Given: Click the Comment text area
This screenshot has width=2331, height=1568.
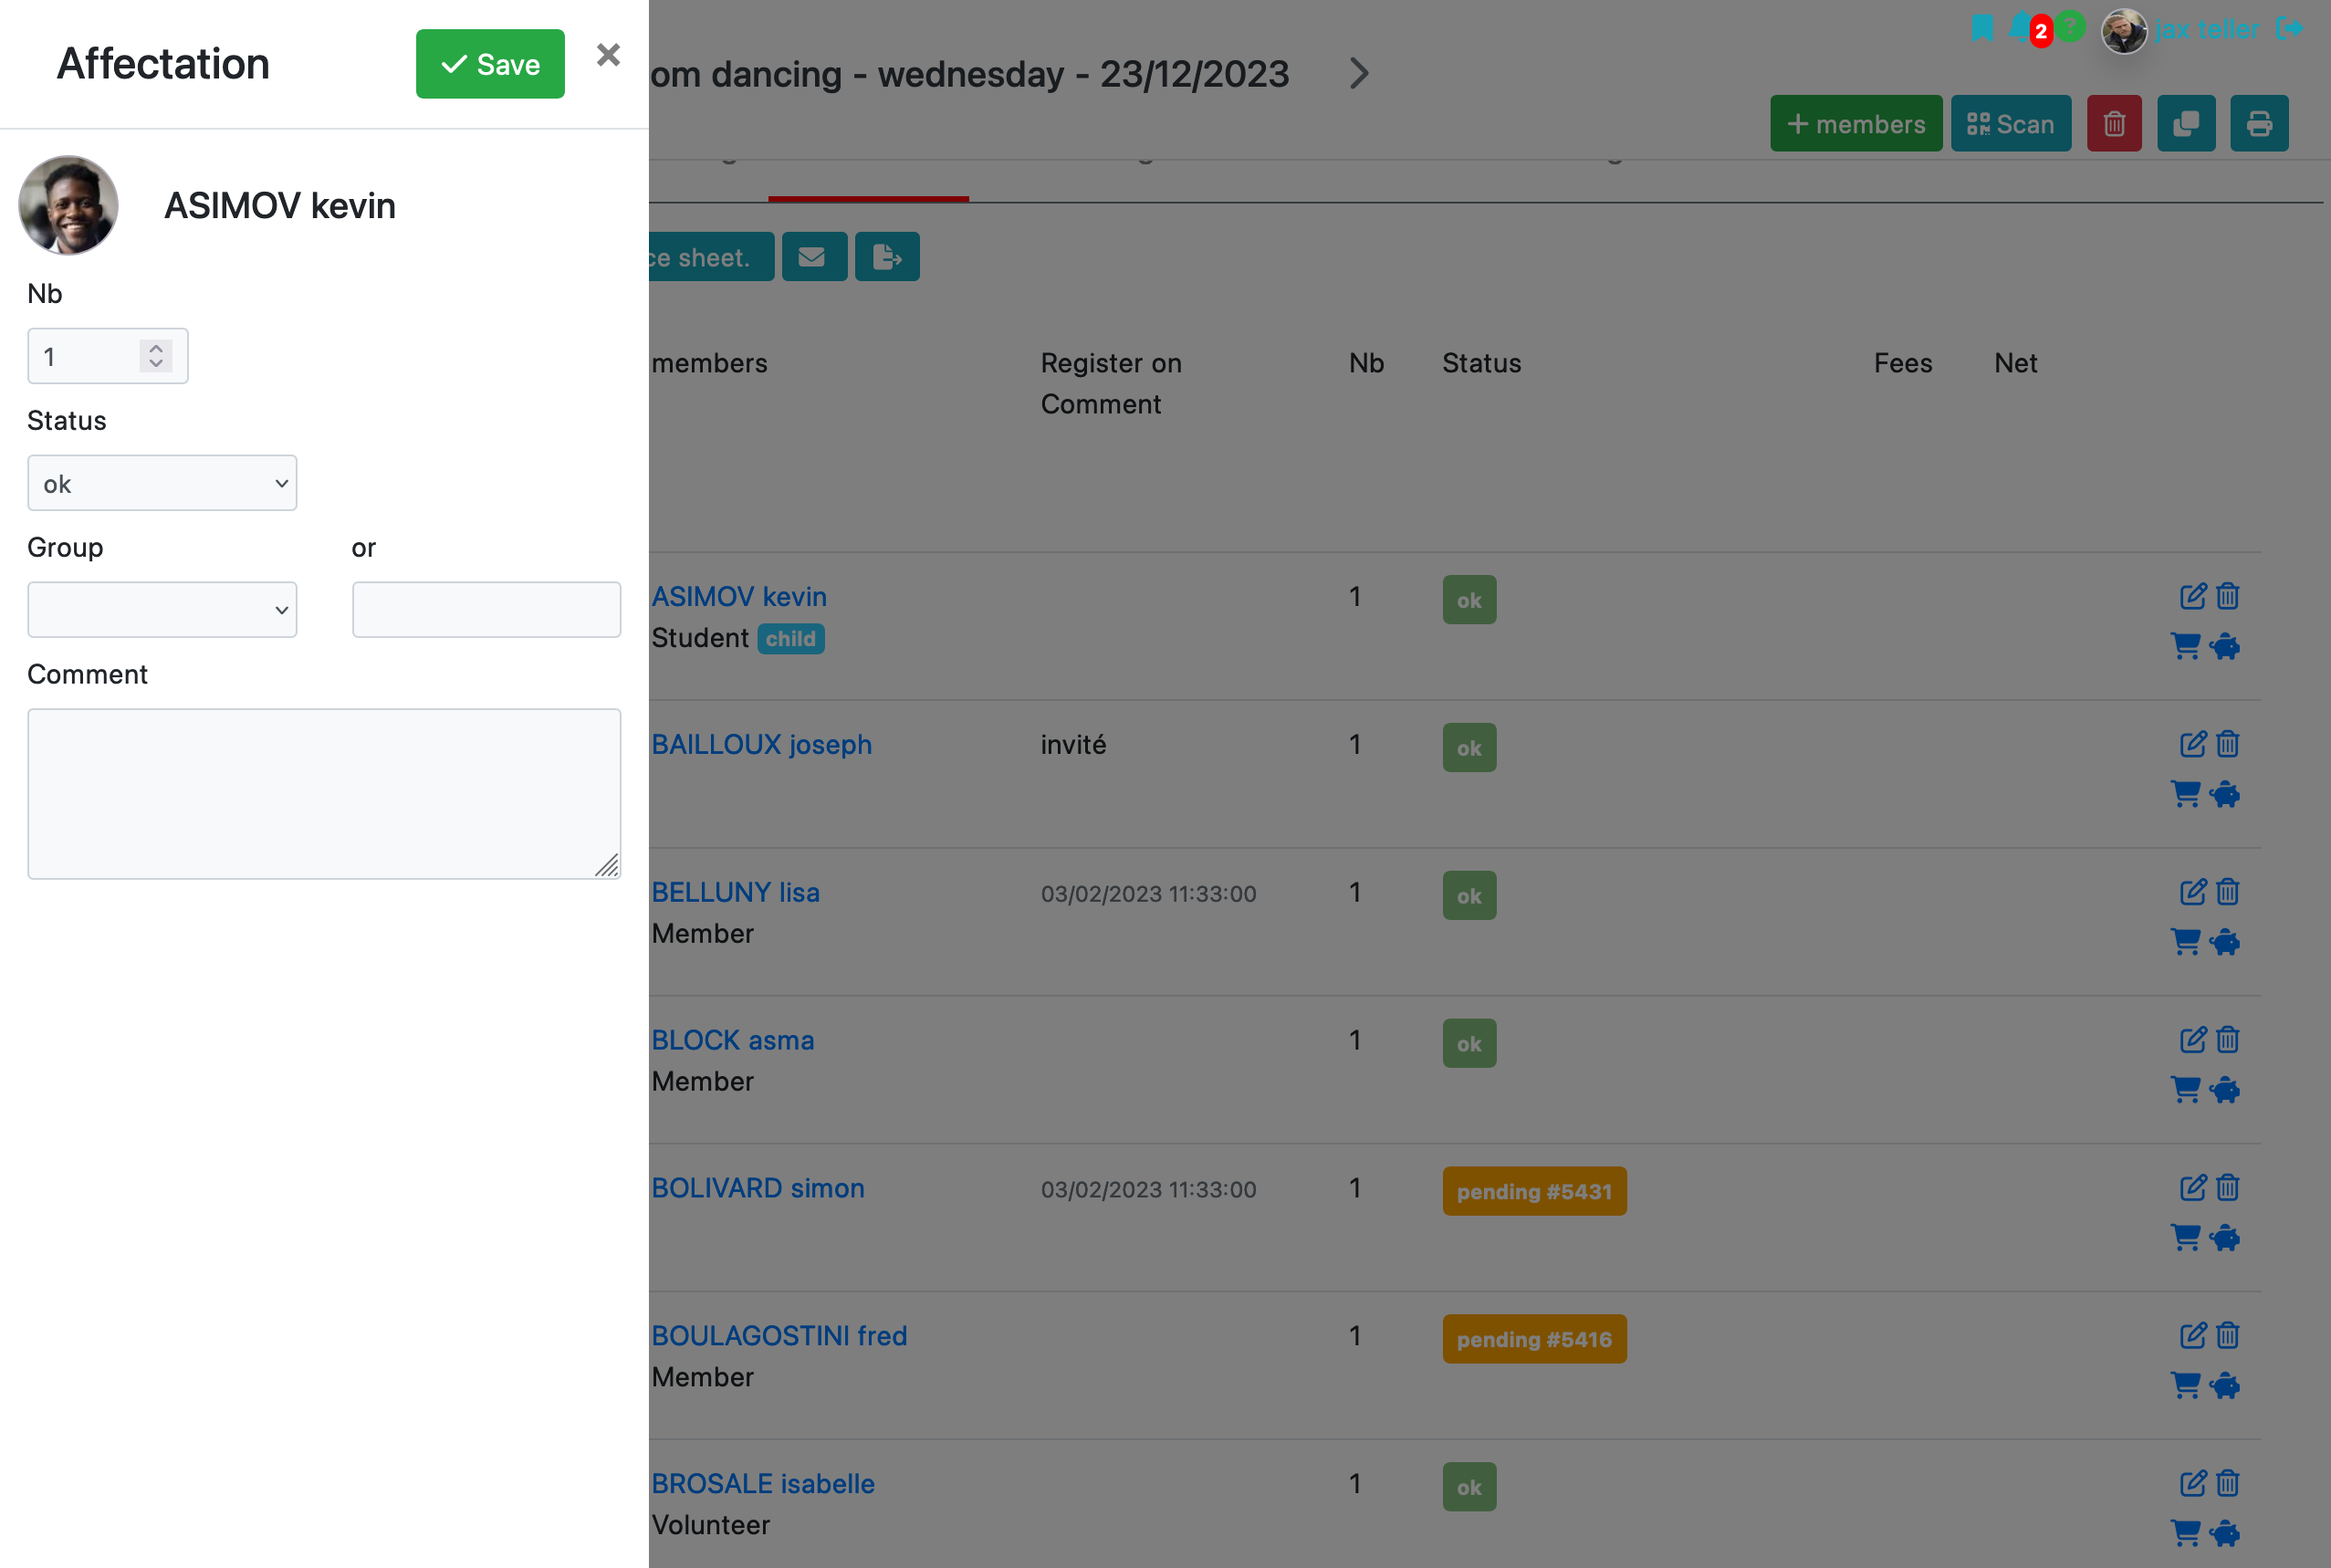Looking at the screenshot, I should tap(324, 794).
